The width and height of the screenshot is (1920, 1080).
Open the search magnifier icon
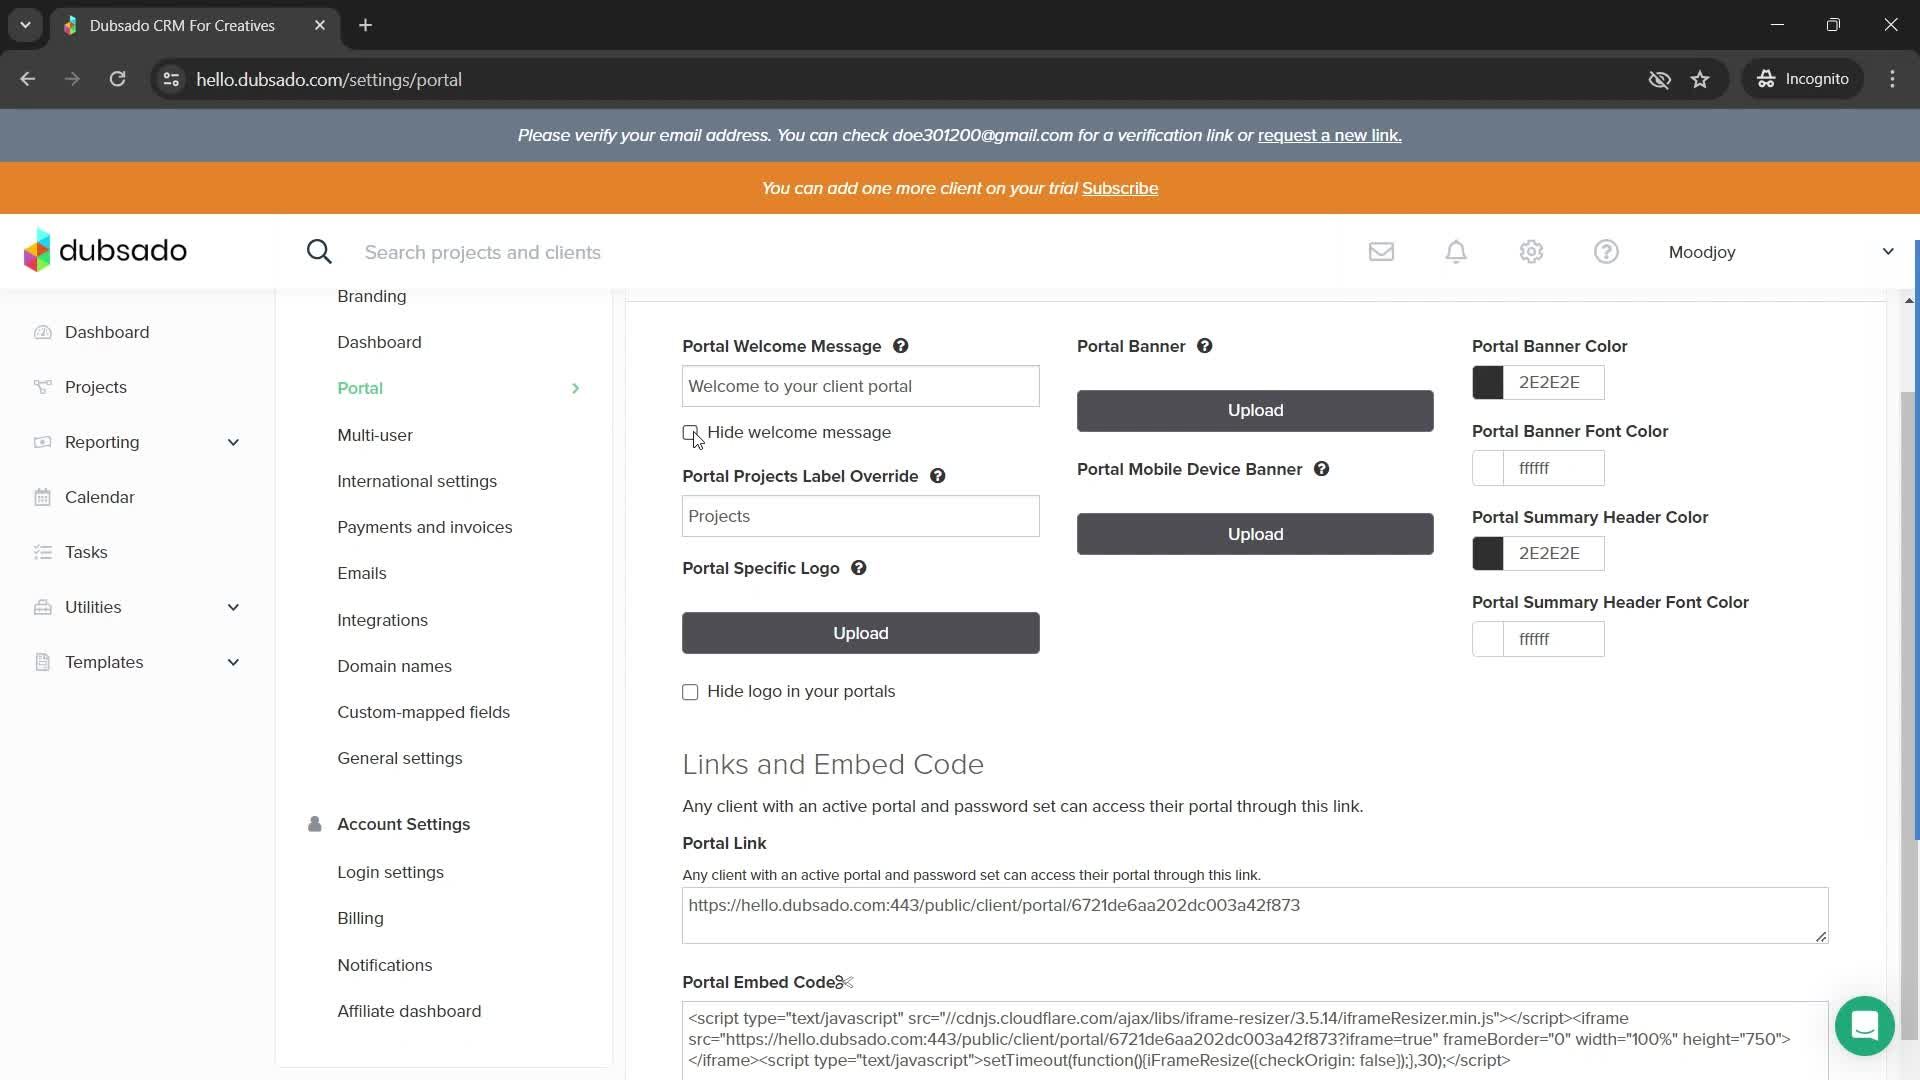(x=319, y=252)
